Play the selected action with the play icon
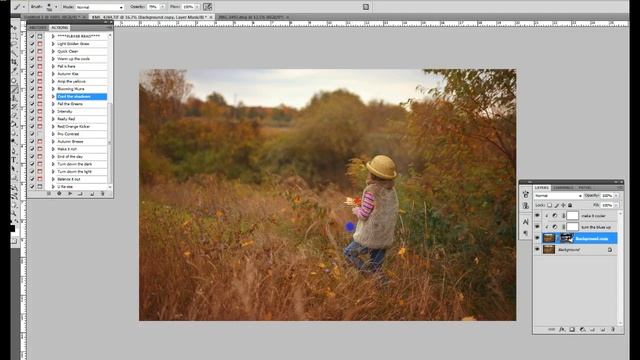Image resolution: width=640 pixels, height=360 pixels. click(70, 194)
